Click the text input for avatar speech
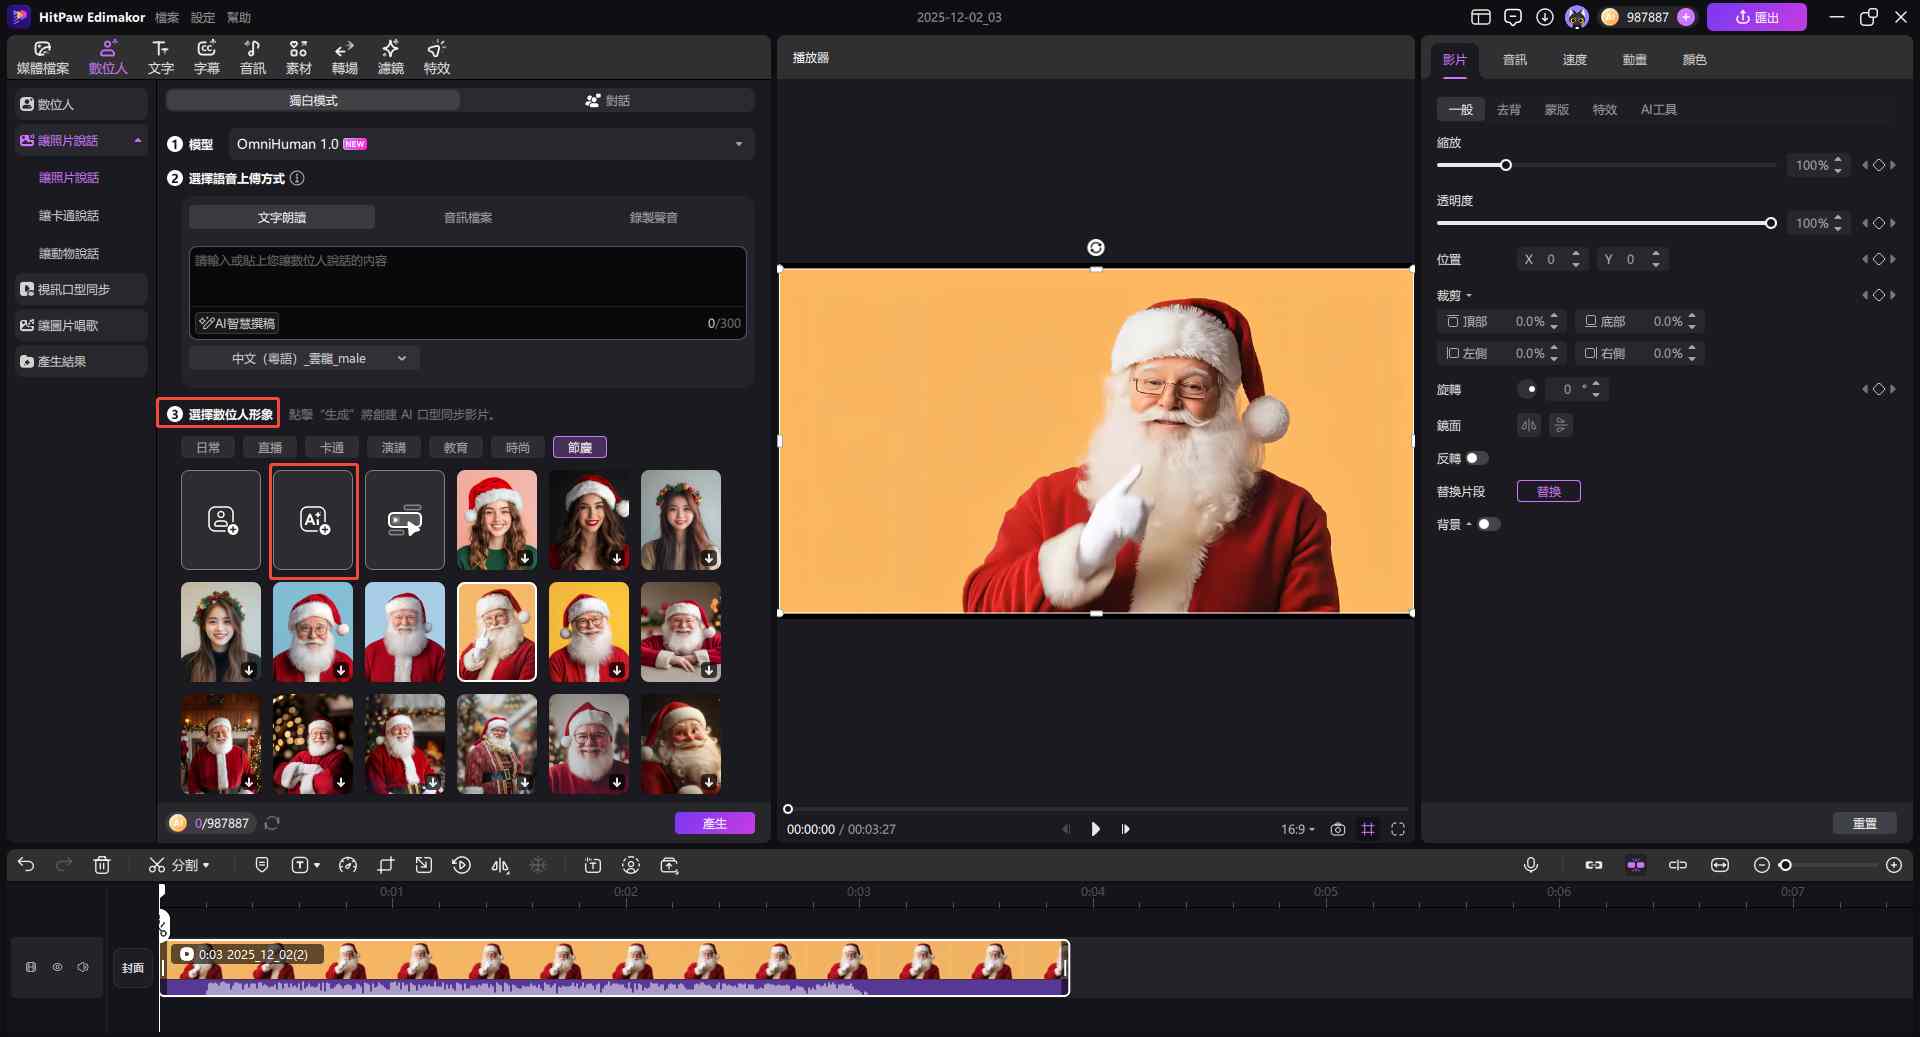Screen dimensions: 1920x1037 (467, 276)
